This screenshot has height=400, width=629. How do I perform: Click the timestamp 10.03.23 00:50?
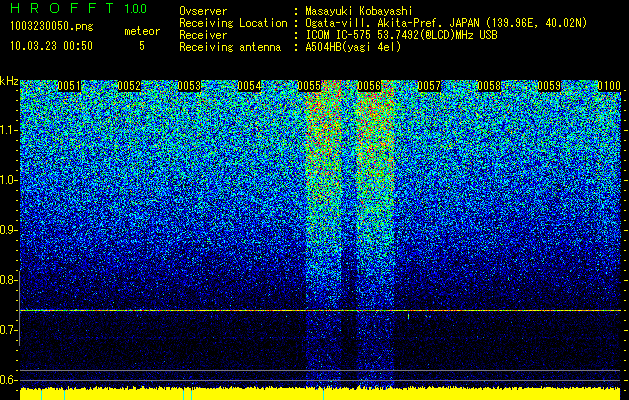coord(52,46)
